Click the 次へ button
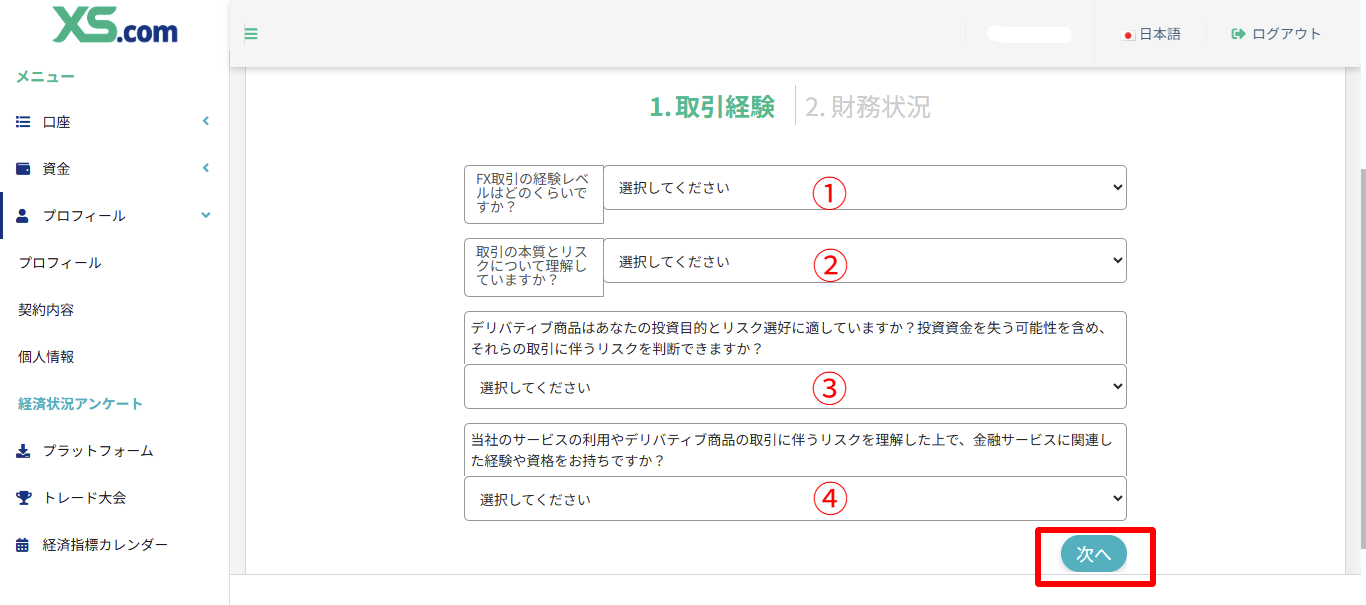The image size is (1366, 605). 1095,553
